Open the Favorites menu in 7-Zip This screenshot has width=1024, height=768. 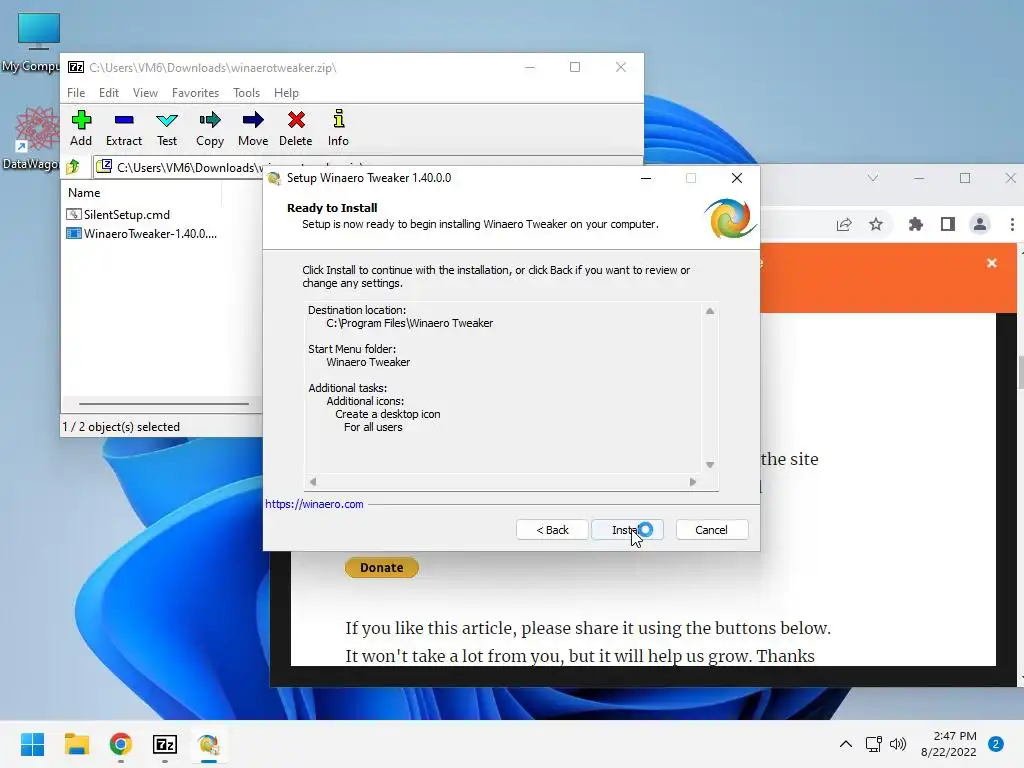pos(195,93)
